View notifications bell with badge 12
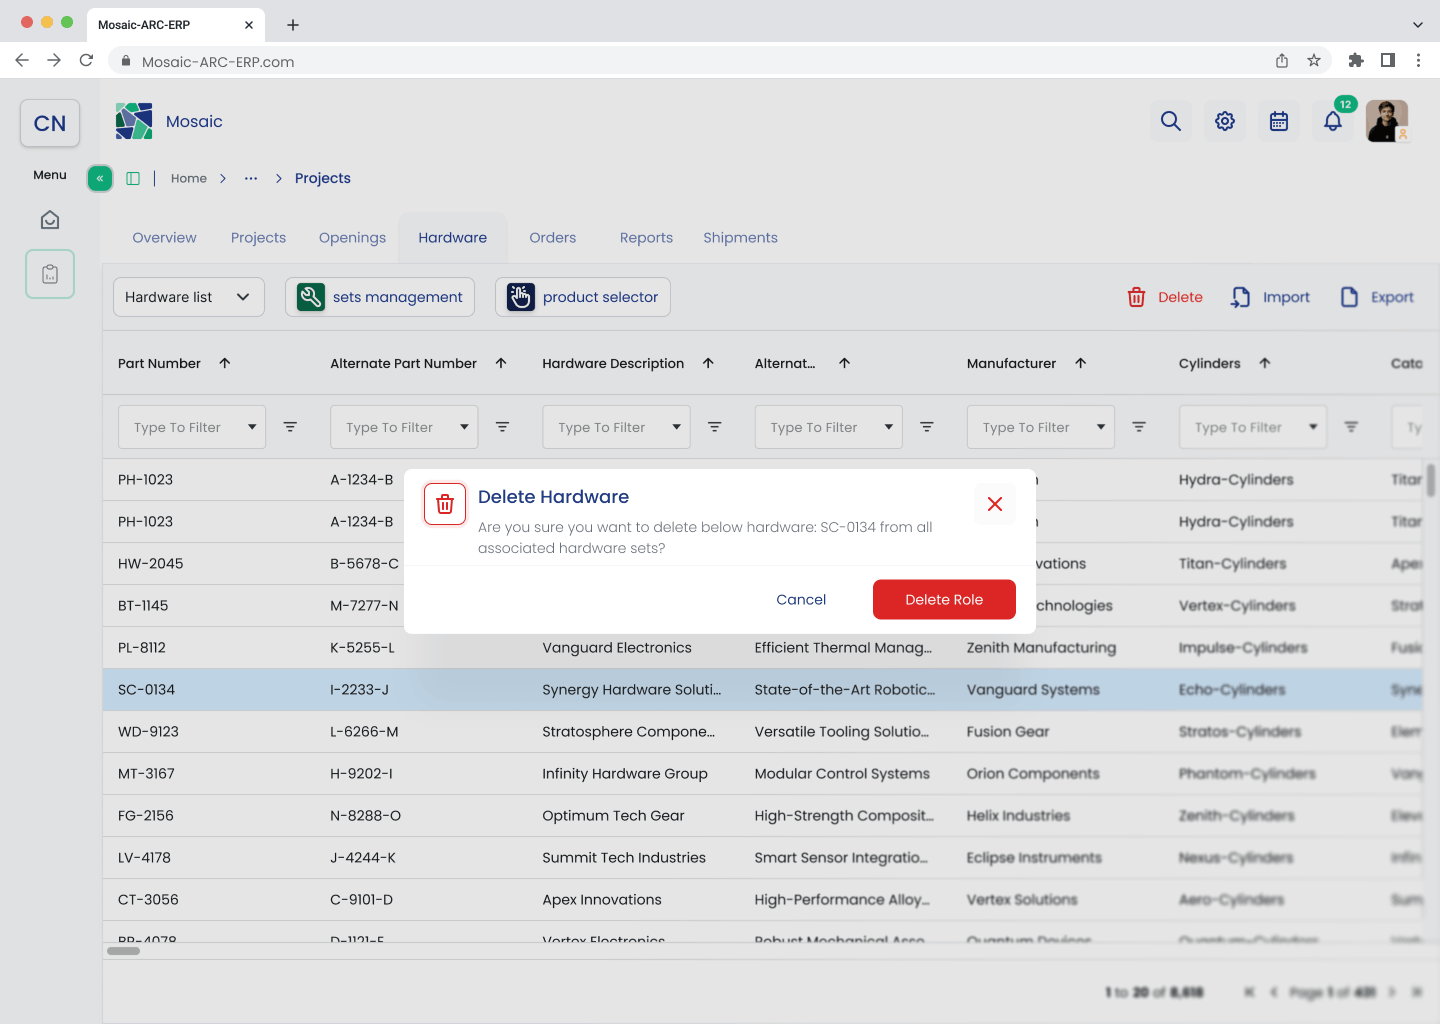 tap(1333, 121)
